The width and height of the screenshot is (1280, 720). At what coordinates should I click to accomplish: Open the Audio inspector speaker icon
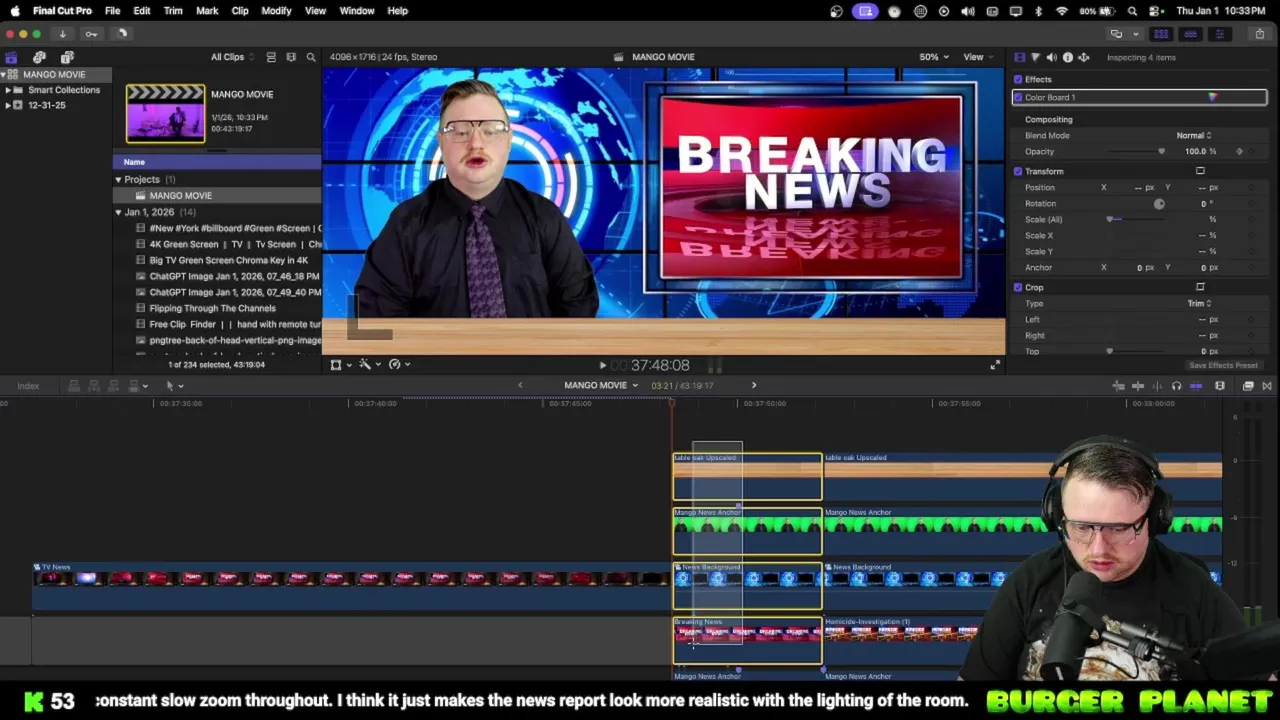[1051, 57]
